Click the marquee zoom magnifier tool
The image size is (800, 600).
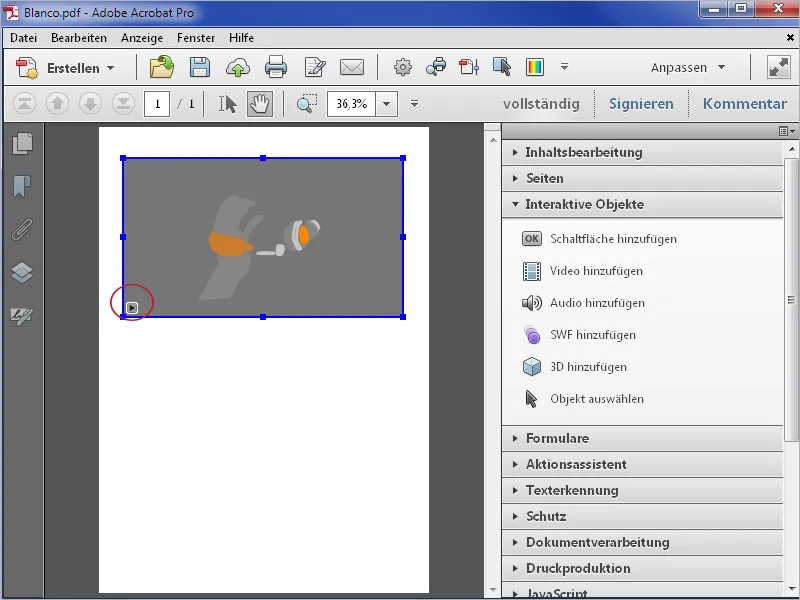(307, 104)
